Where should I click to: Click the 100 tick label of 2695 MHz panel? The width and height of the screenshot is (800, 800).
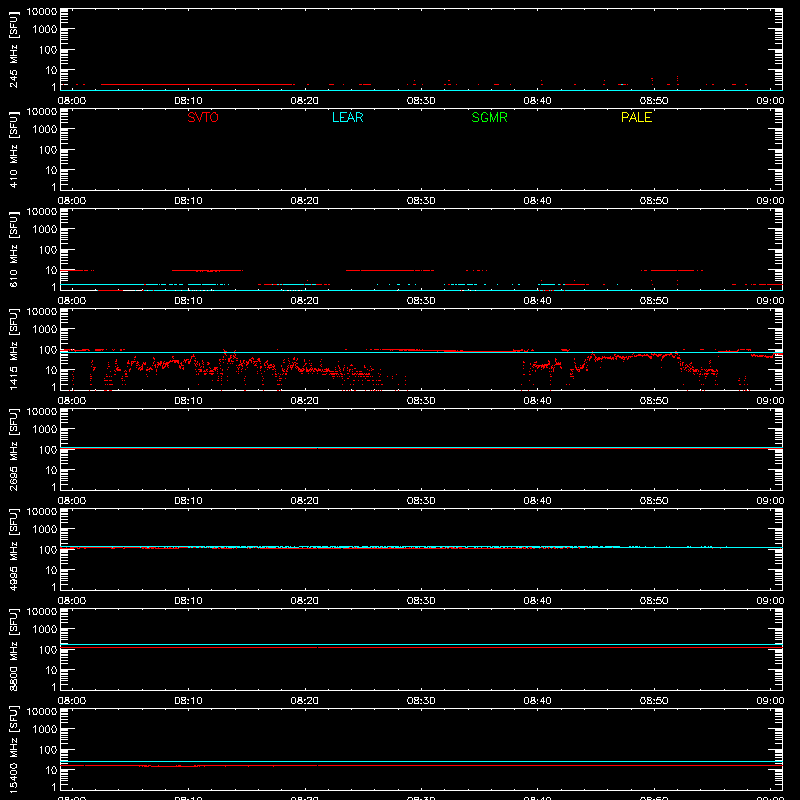pyautogui.click(x=48, y=449)
